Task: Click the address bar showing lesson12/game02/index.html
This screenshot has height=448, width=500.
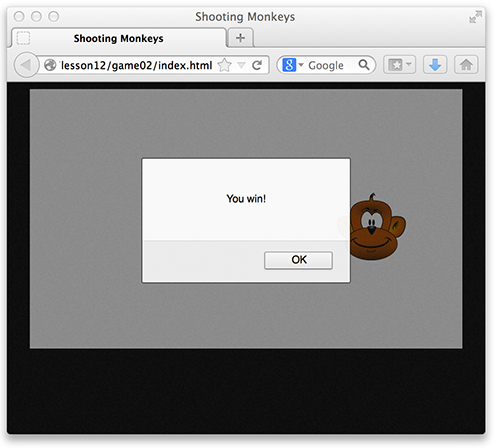Action: click(137, 65)
